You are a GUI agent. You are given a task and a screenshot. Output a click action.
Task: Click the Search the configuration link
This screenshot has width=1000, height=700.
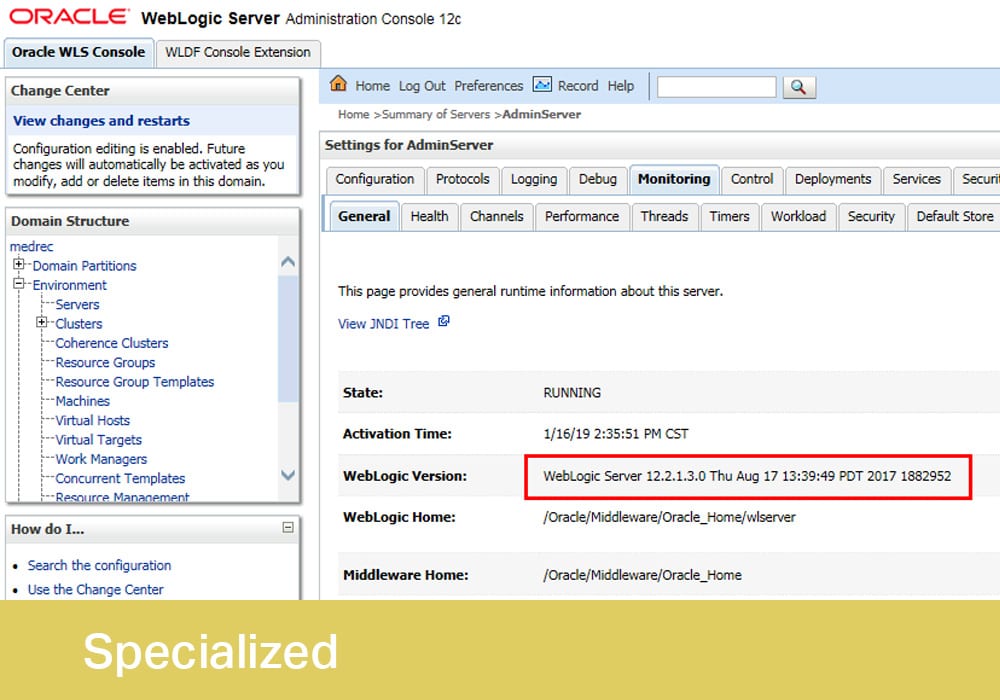(x=99, y=565)
